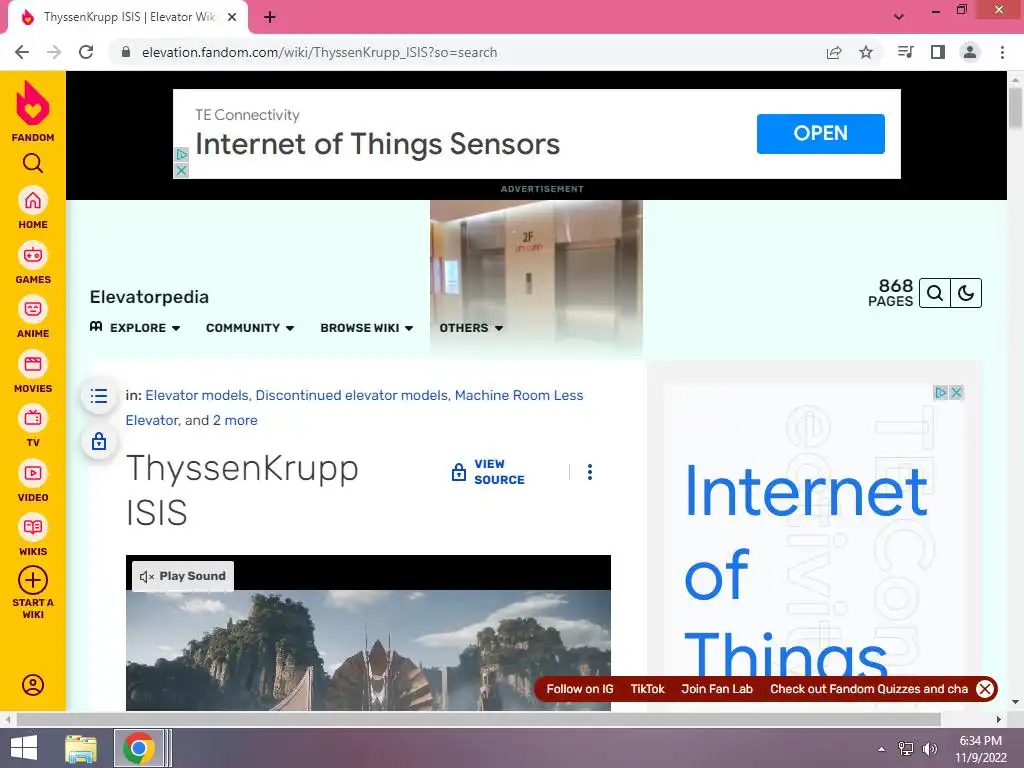Go to Fandom Home section
1024x768 pixels.
[x=33, y=208]
